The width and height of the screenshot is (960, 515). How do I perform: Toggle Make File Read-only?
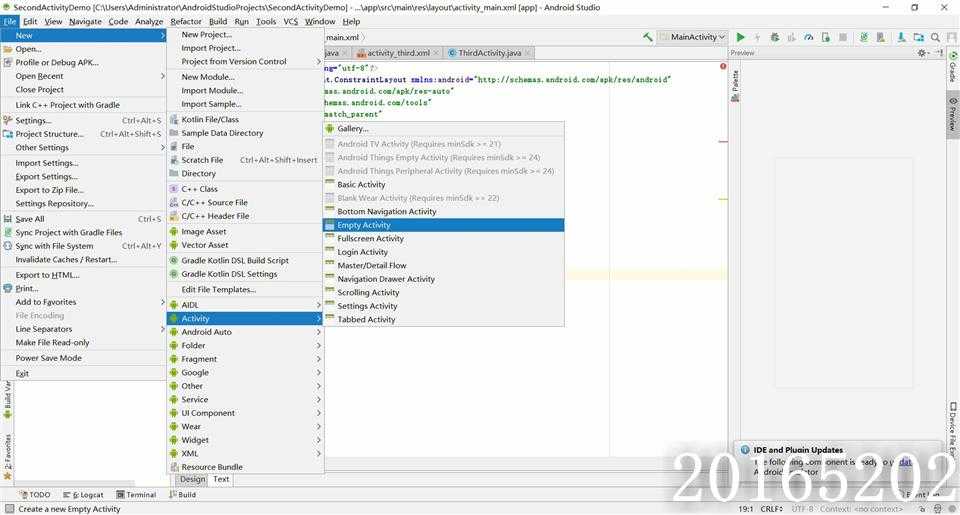[84, 342]
